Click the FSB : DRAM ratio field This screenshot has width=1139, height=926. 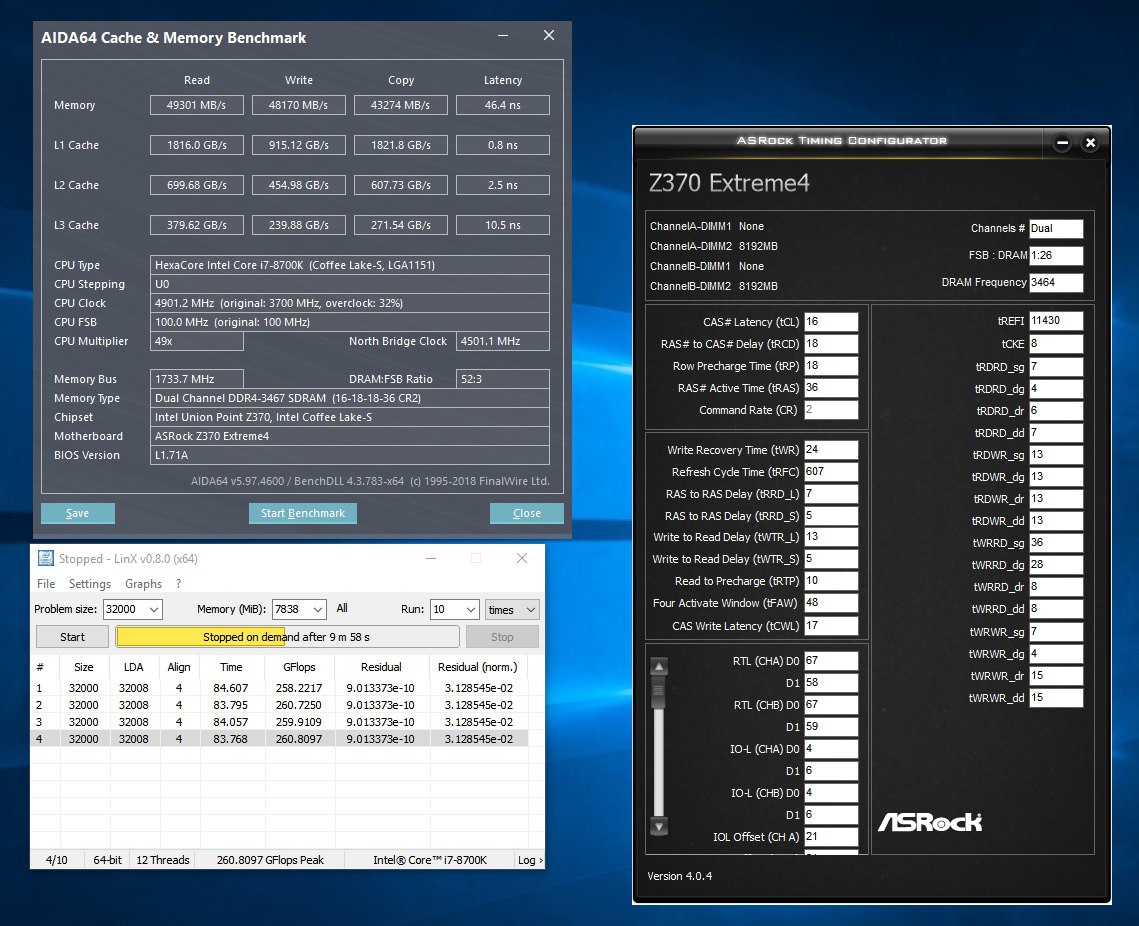tap(1056, 256)
